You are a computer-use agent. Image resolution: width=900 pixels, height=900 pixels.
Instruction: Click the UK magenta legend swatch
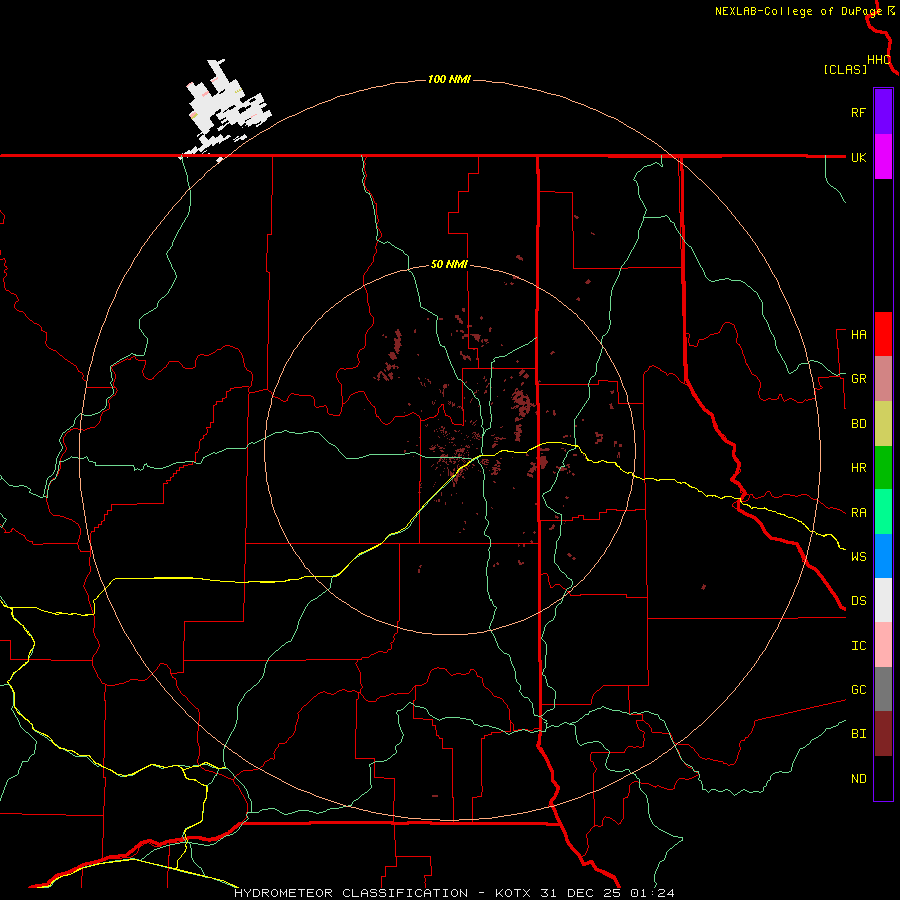click(x=883, y=157)
